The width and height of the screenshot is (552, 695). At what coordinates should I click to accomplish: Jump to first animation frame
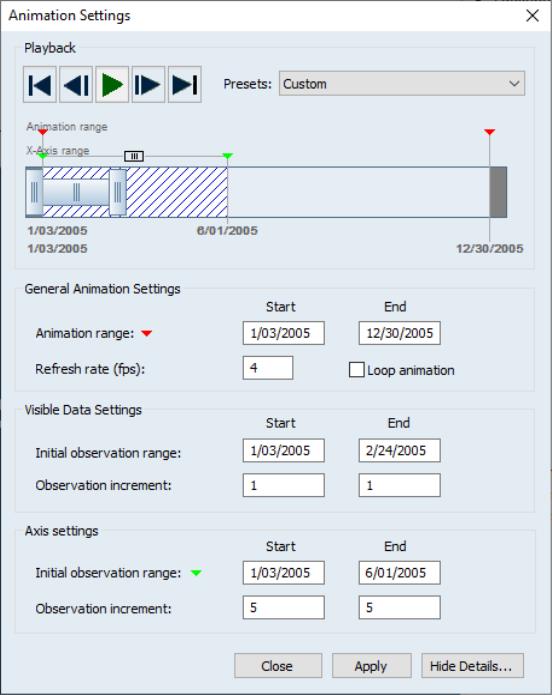coord(39,85)
